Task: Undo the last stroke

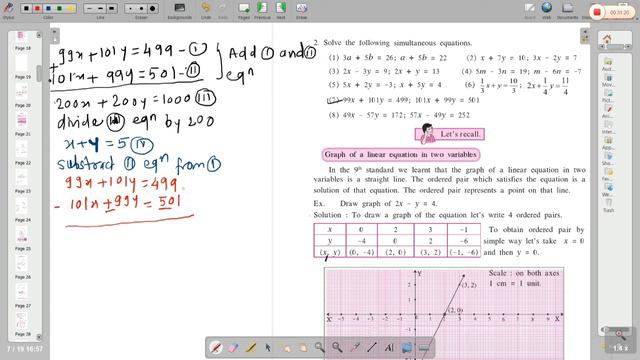Action: pos(206,11)
